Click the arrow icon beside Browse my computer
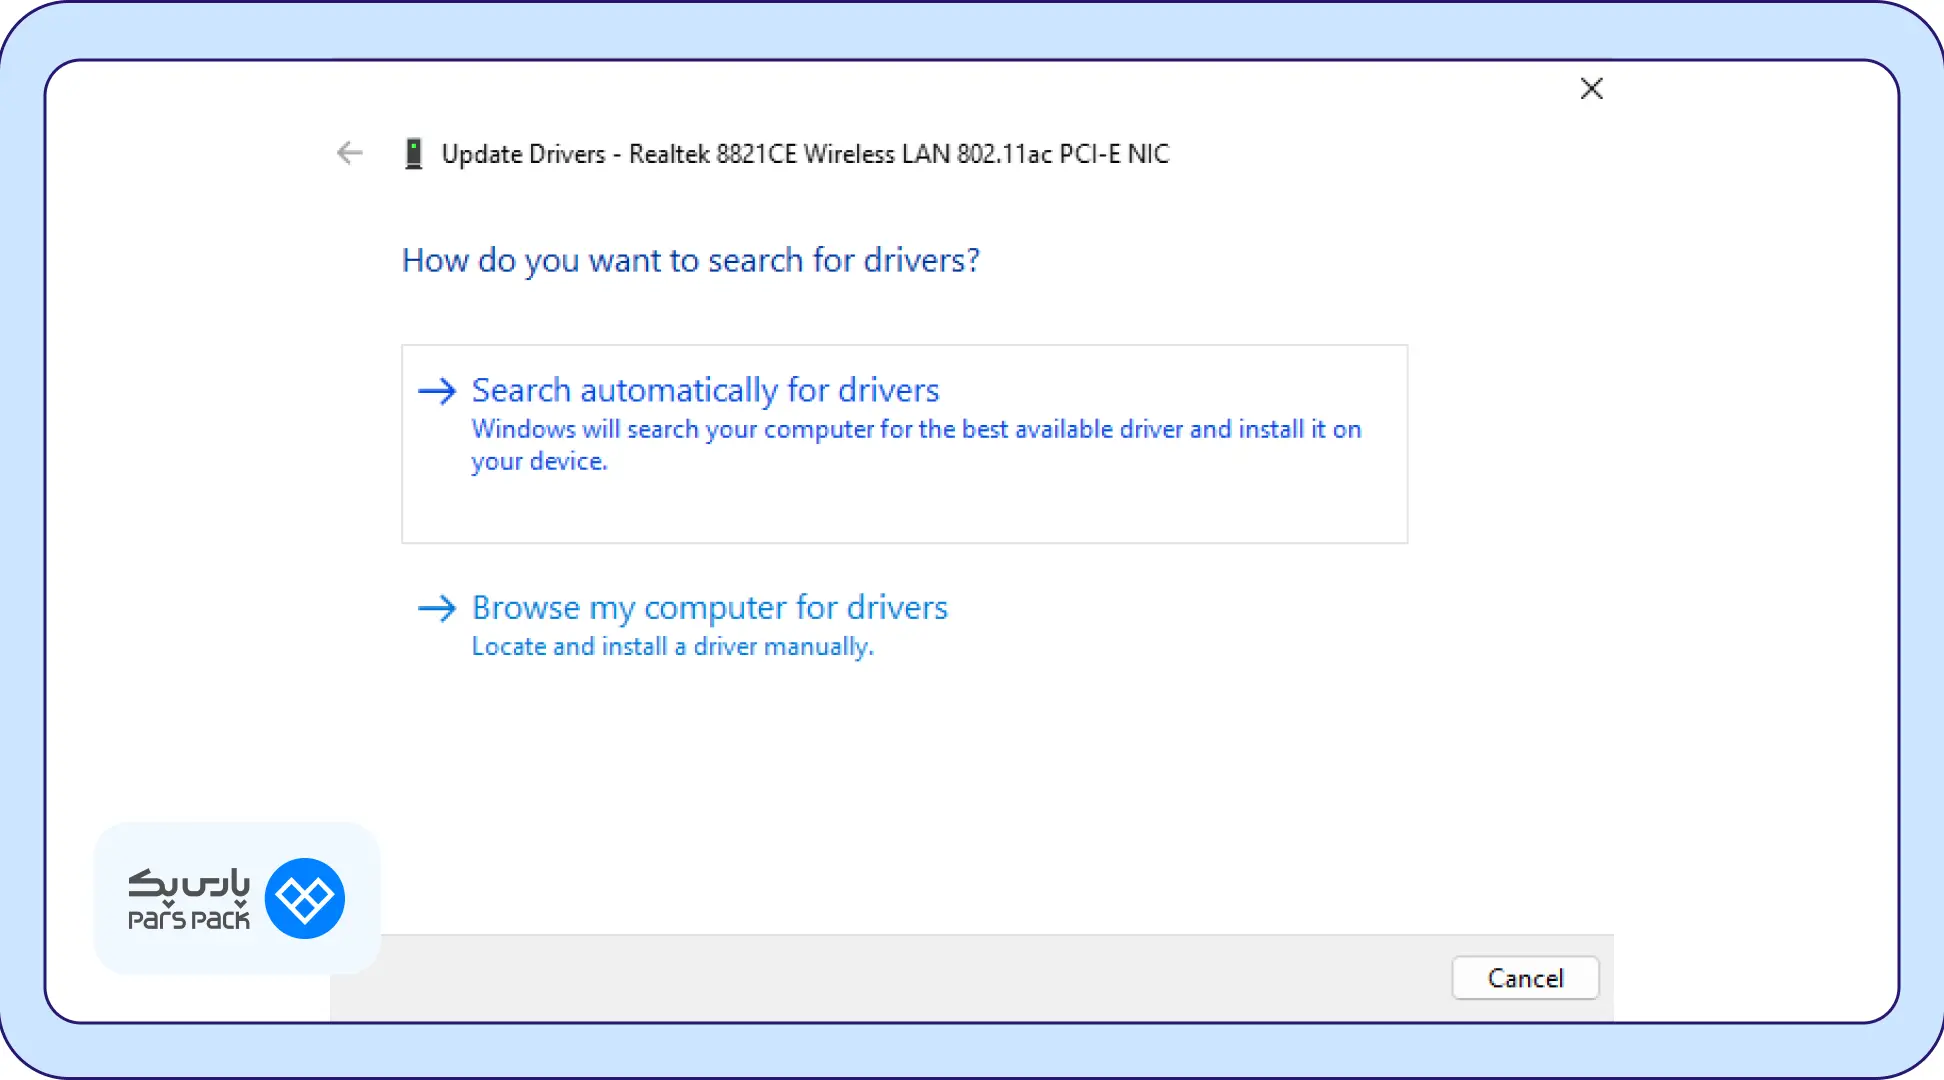1944x1080 pixels. tap(437, 608)
